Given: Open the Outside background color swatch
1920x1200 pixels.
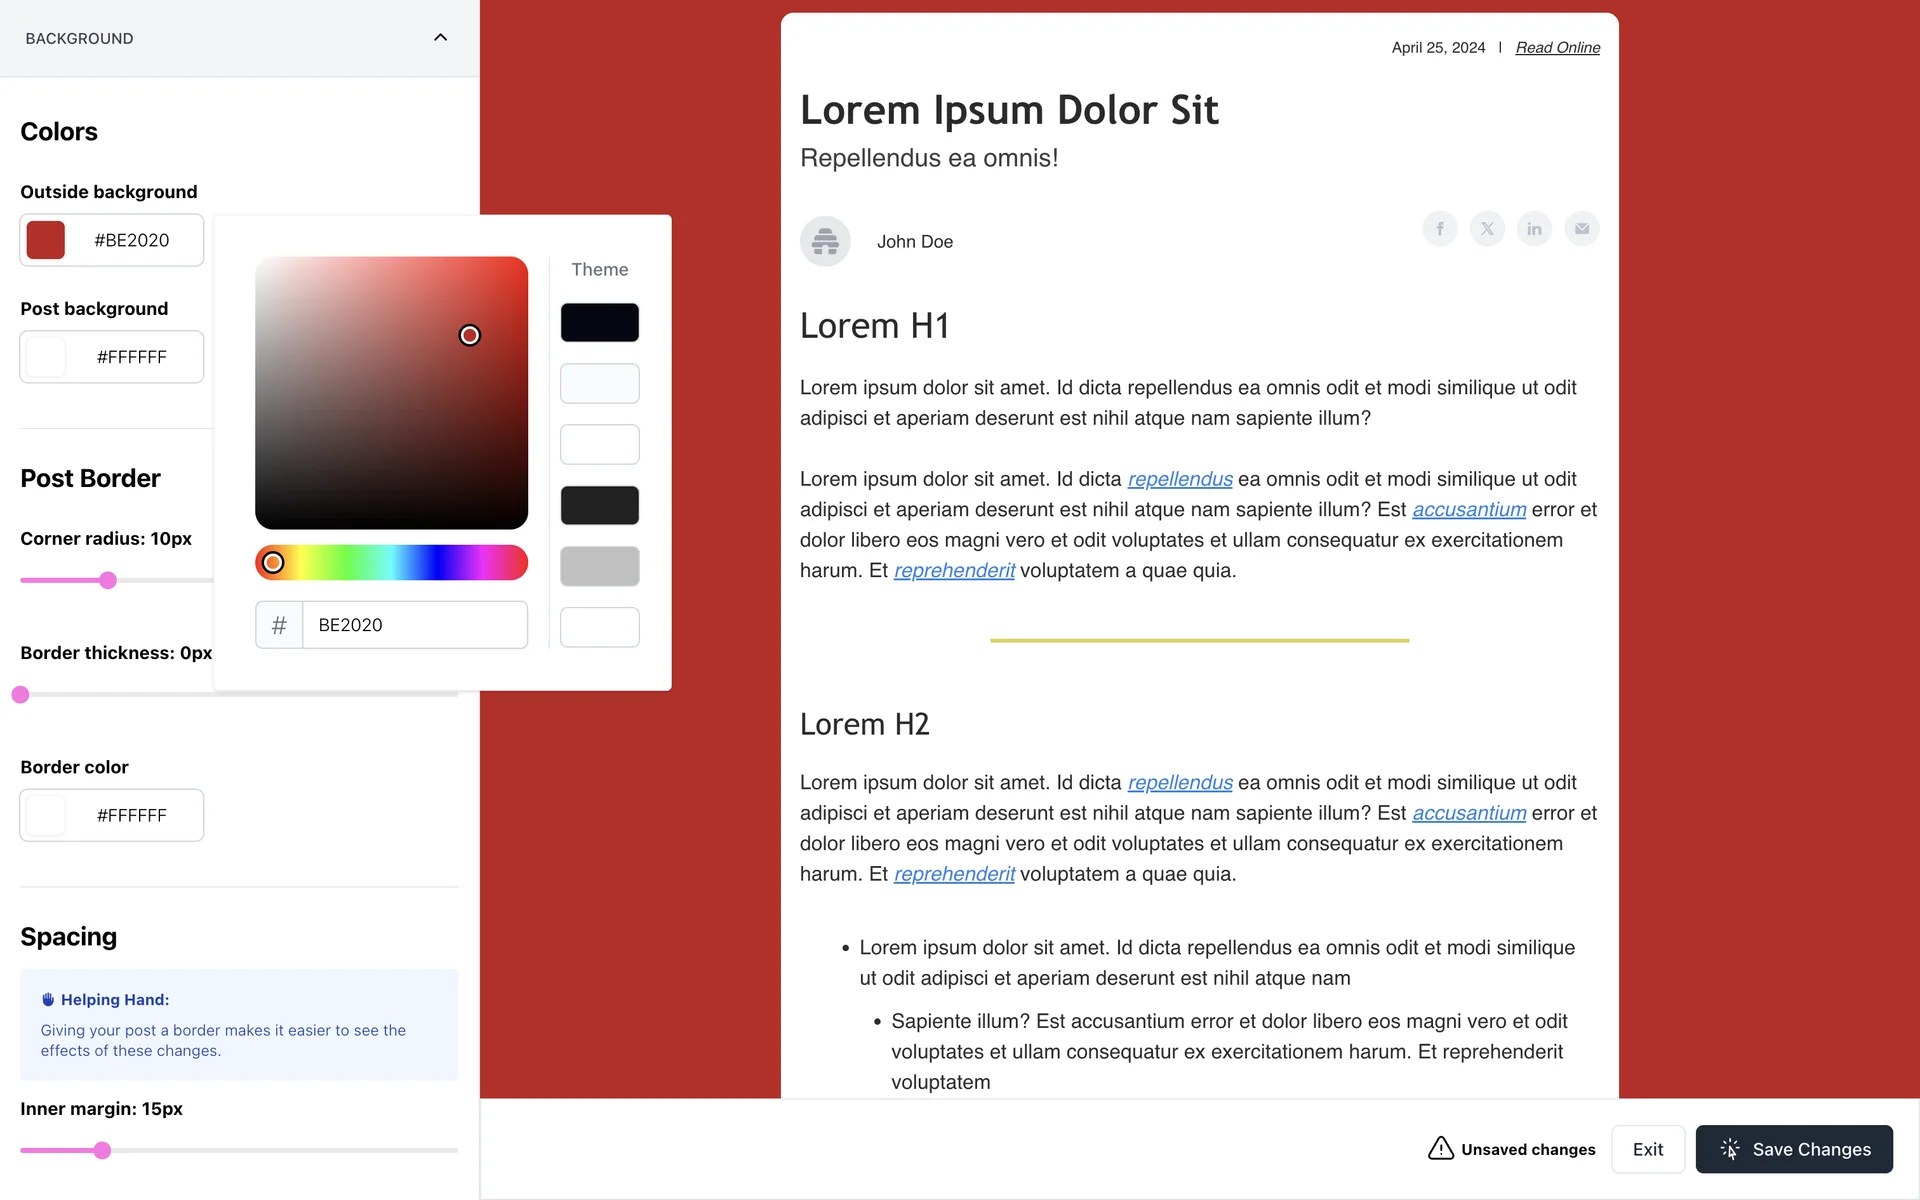Looking at the screenshot, I should [x=46, y=240].
